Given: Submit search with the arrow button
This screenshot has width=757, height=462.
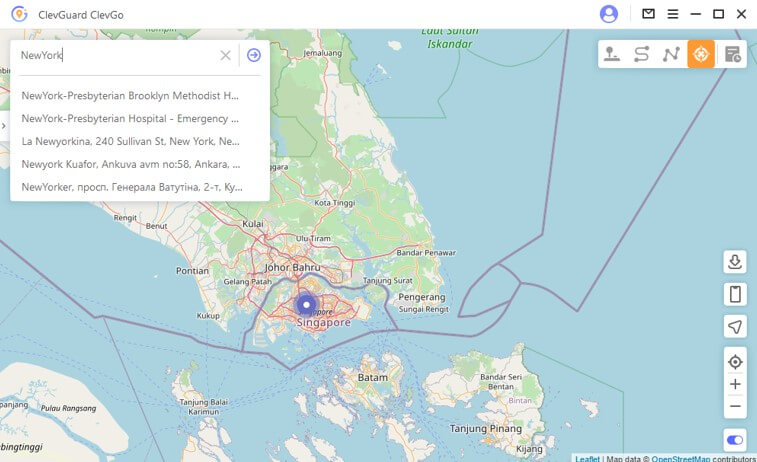Looking at the screenshot, I should pos(254,55).
